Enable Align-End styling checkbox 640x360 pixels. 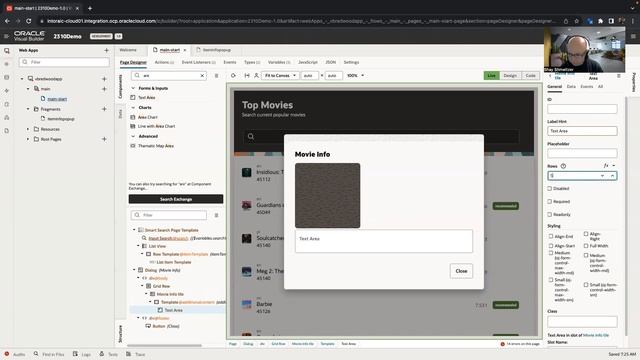[x=551, y=236]
